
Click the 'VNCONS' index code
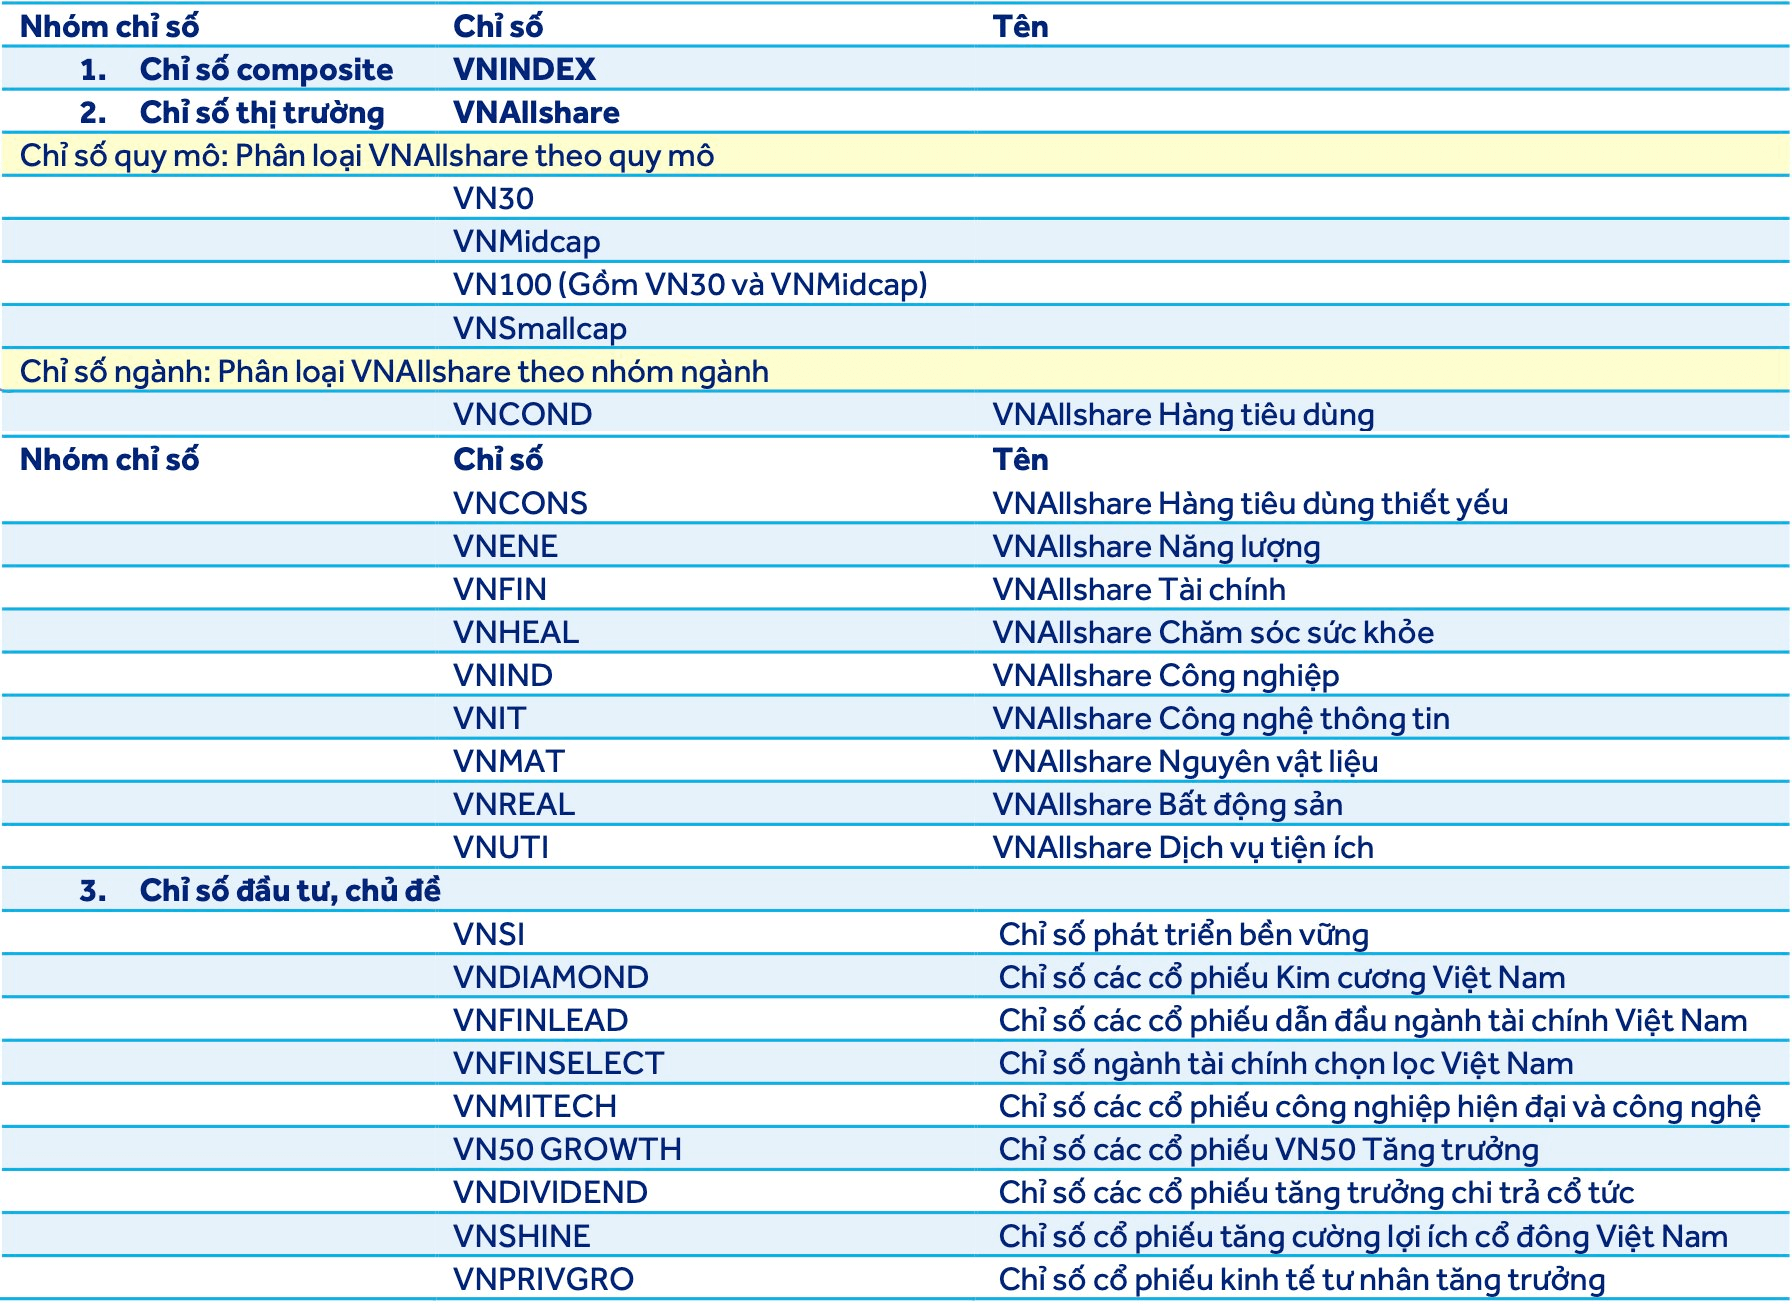click(520, 503)
